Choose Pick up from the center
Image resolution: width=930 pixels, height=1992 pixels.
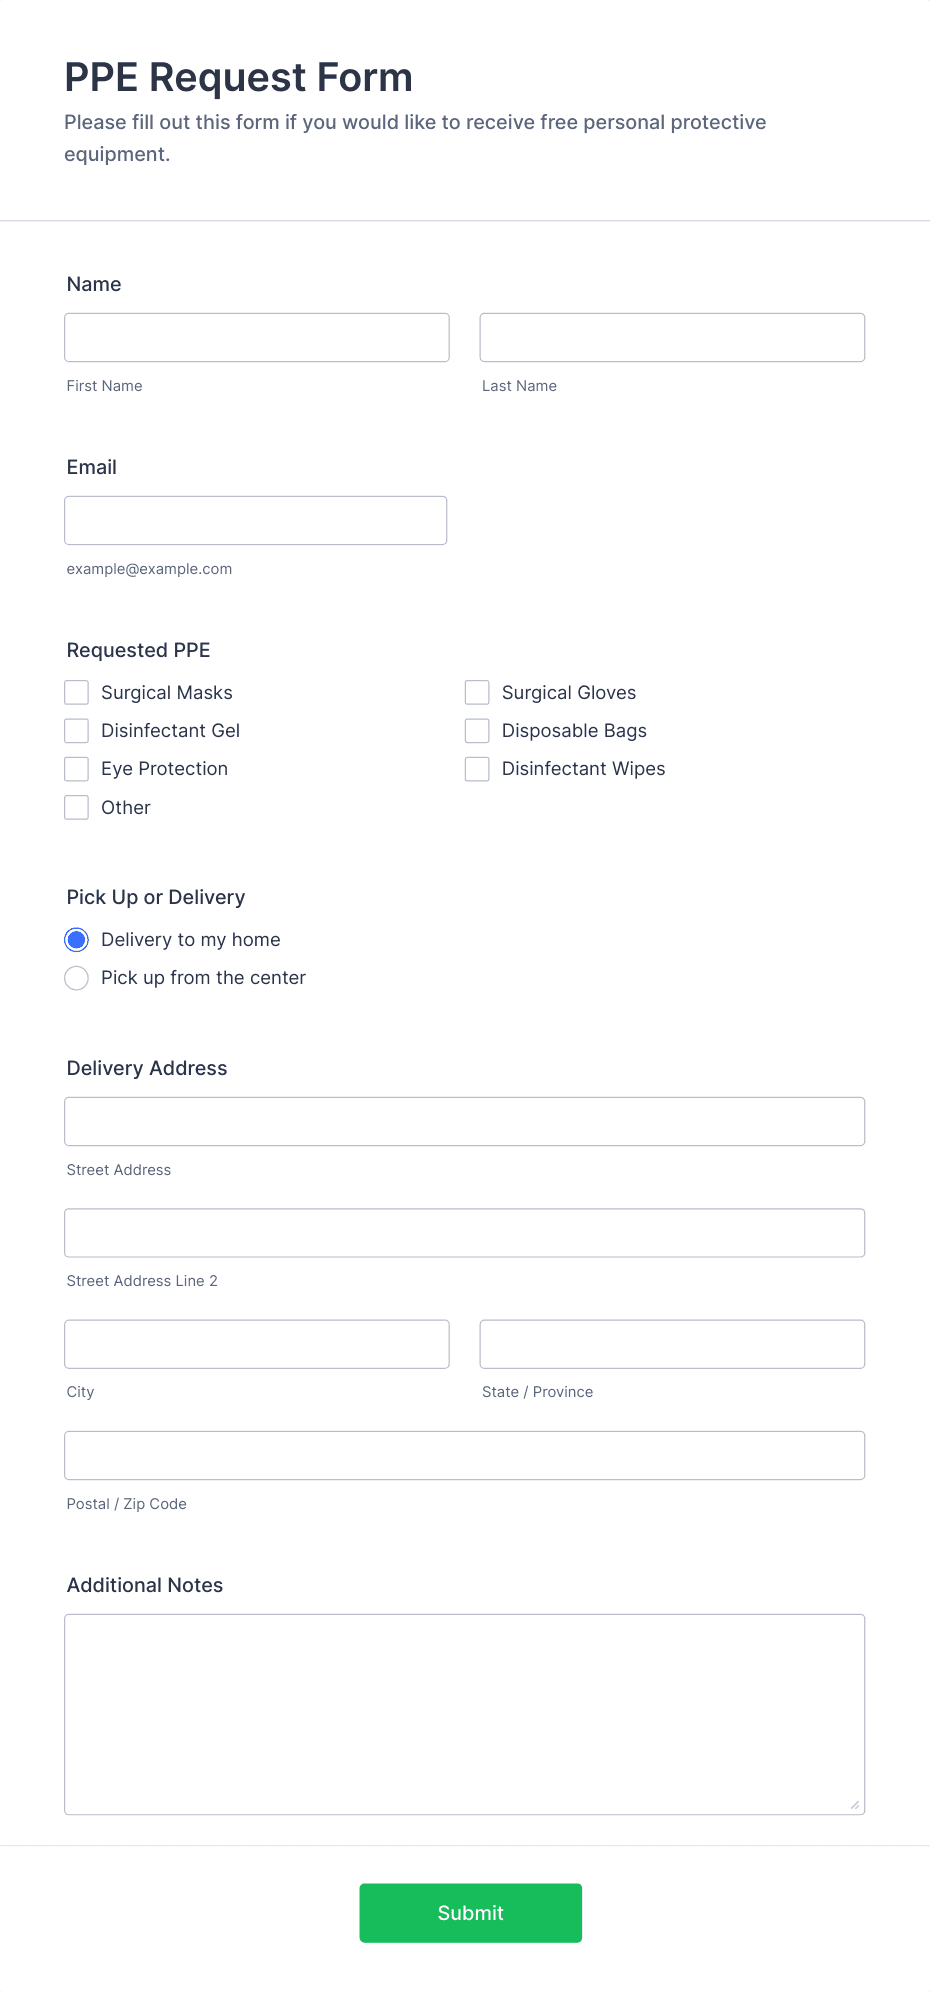point(76,978)
